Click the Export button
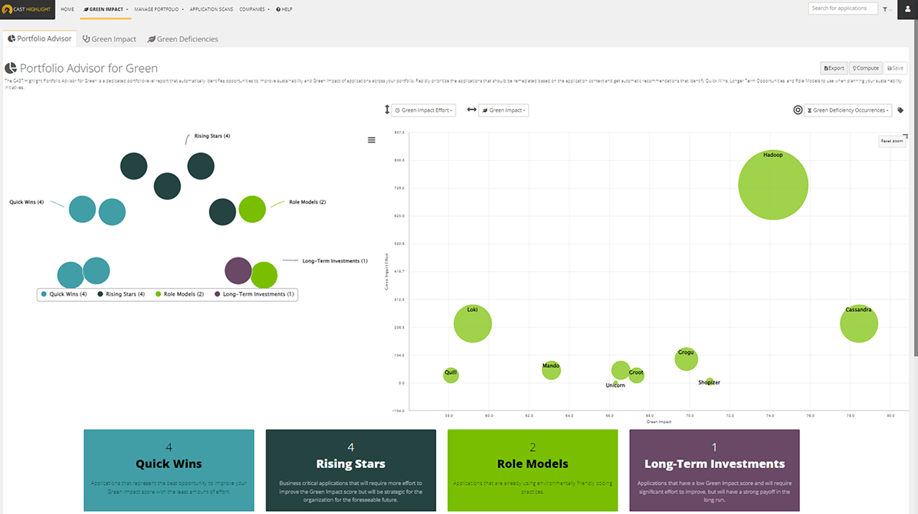Screen dimensions: 918x514 click(x=834, y=68)
